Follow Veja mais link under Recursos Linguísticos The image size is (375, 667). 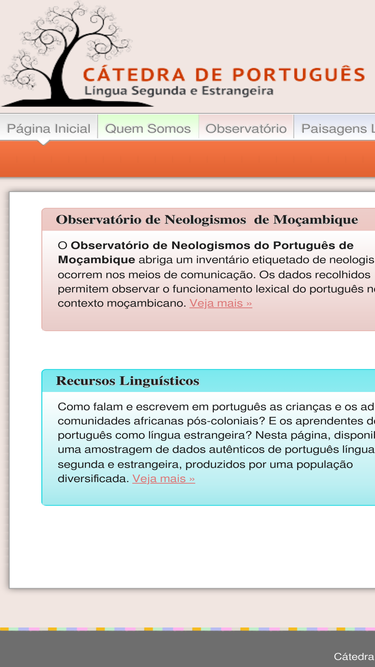point(164,479)
